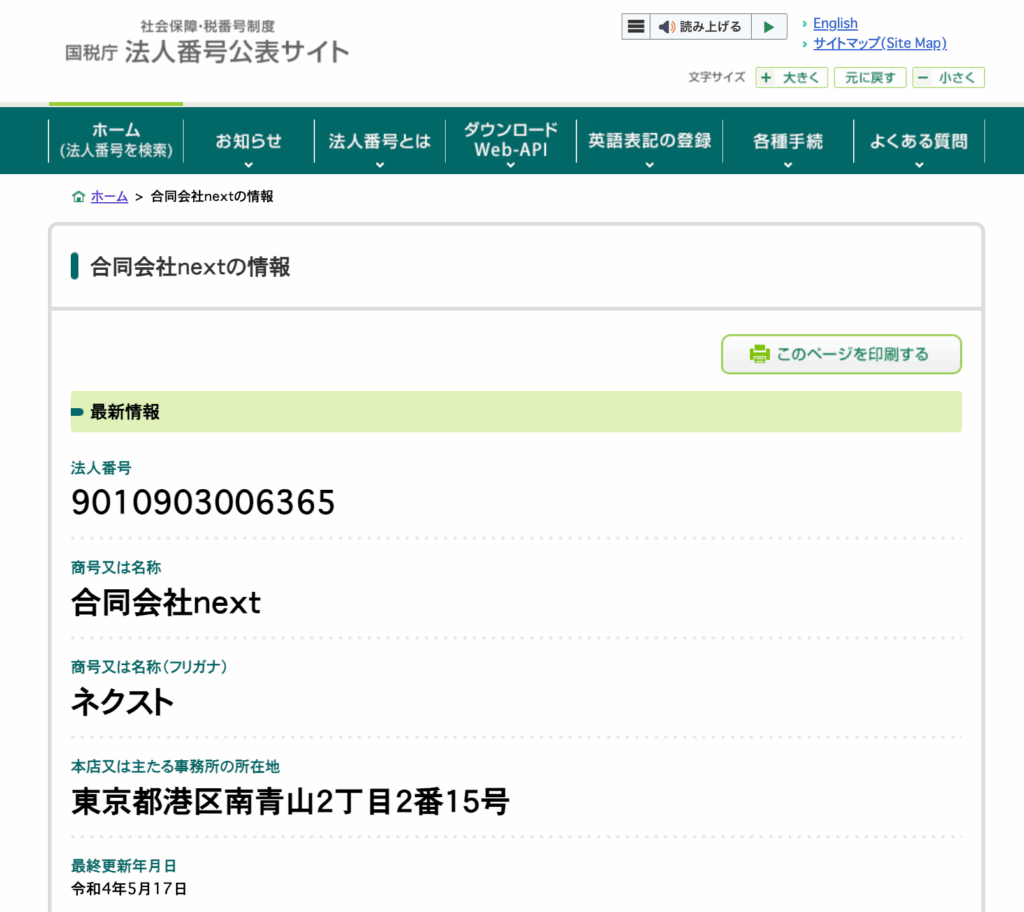Screen dimensions: 1024x912
Task: Open the ダウンロード Web-API navigation menu
Action: pos(511,140)
